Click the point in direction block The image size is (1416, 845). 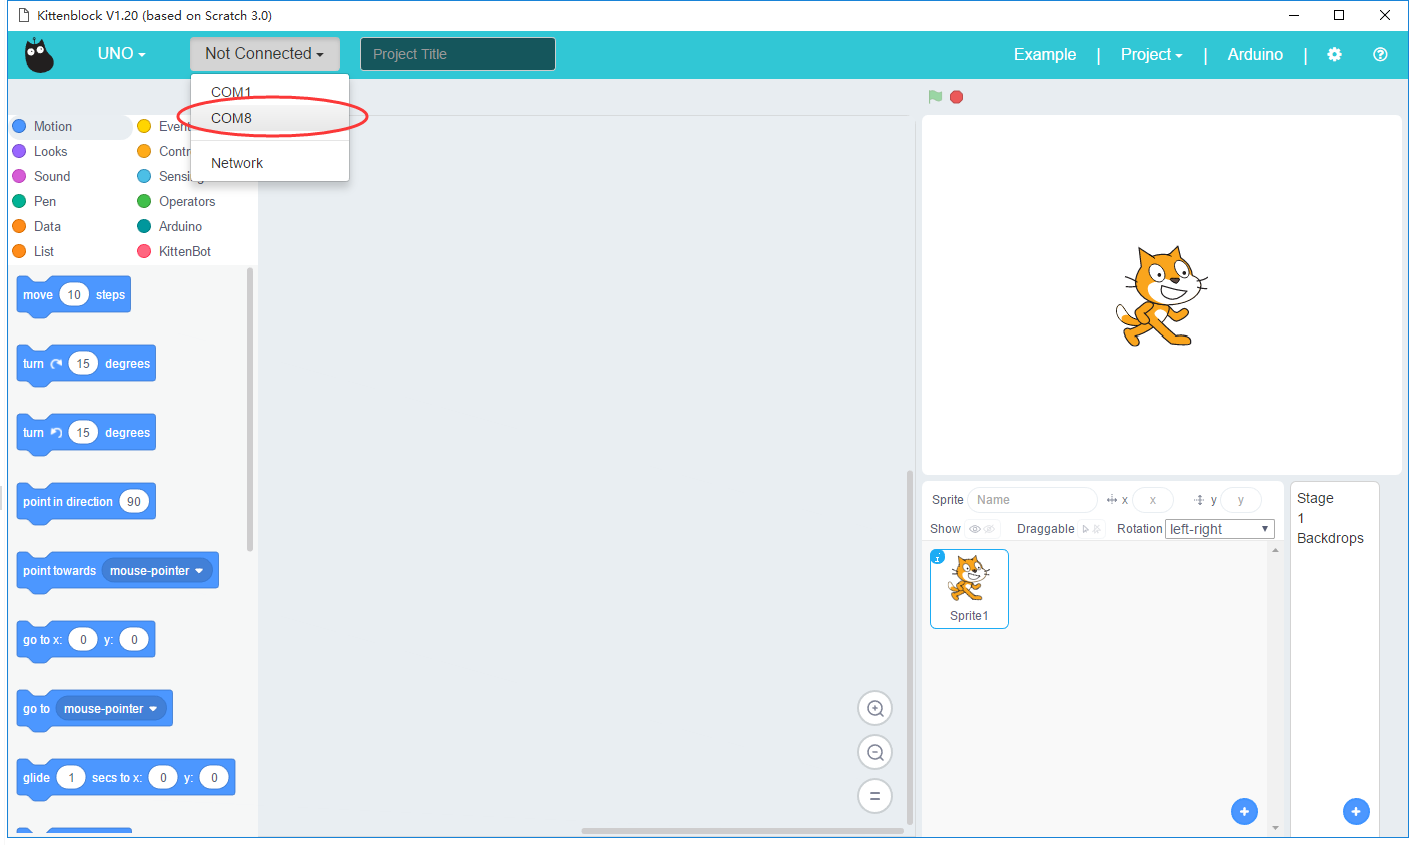86,503
